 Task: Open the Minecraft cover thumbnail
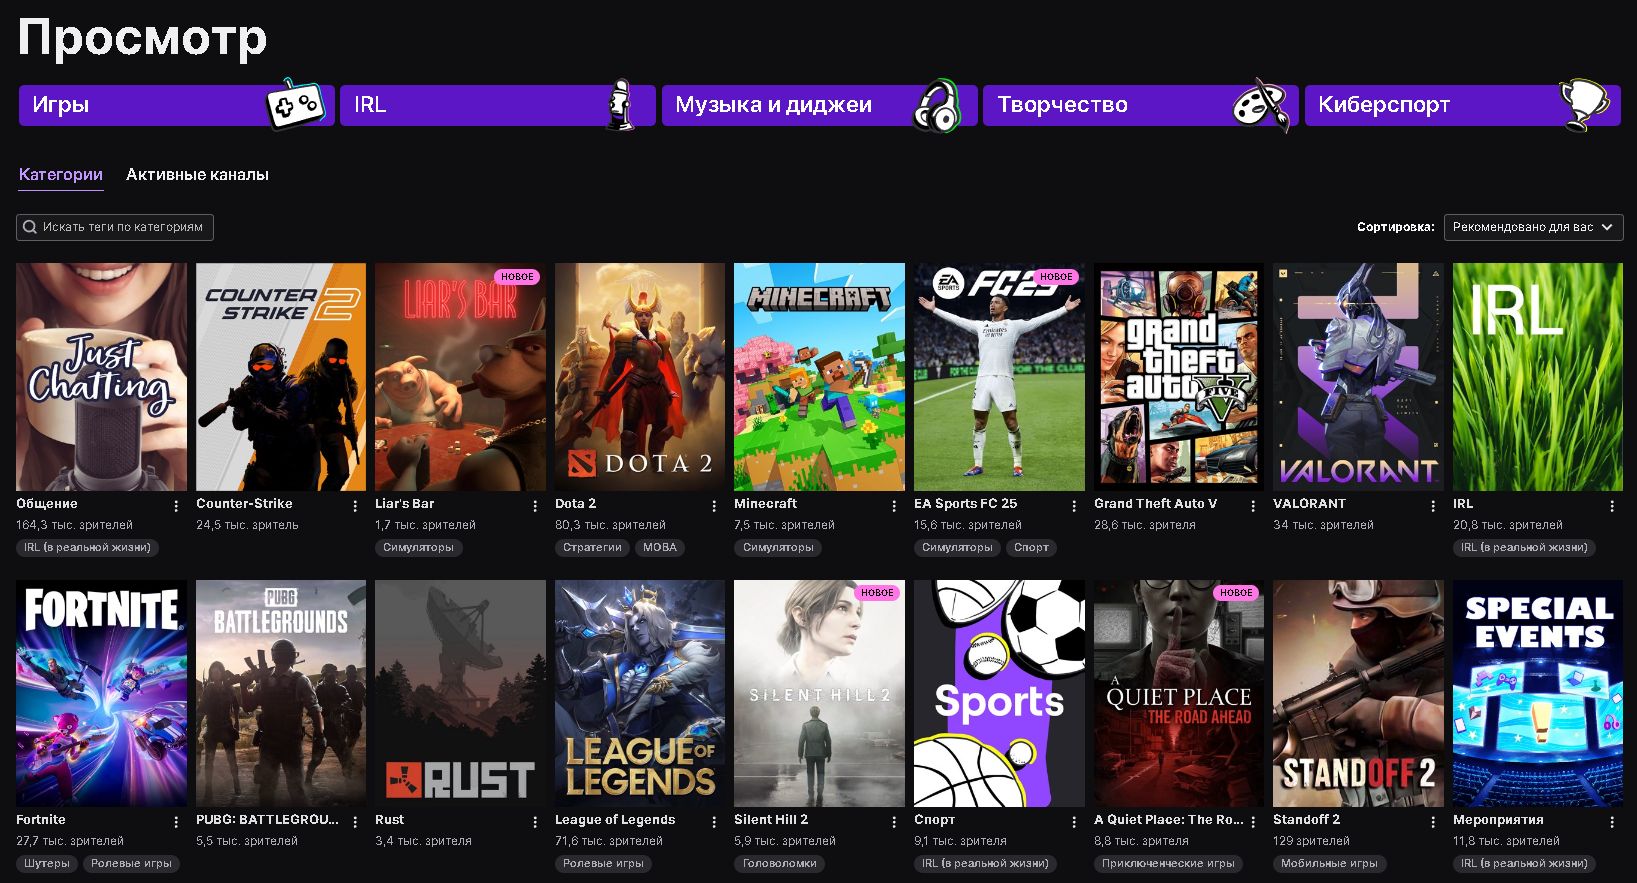click(819, 377)
